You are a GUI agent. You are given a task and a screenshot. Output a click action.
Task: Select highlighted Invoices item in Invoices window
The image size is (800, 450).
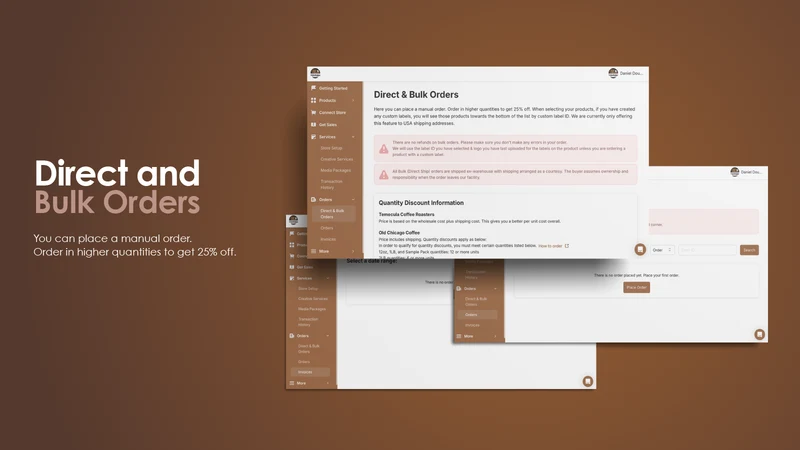click(310, 372)
